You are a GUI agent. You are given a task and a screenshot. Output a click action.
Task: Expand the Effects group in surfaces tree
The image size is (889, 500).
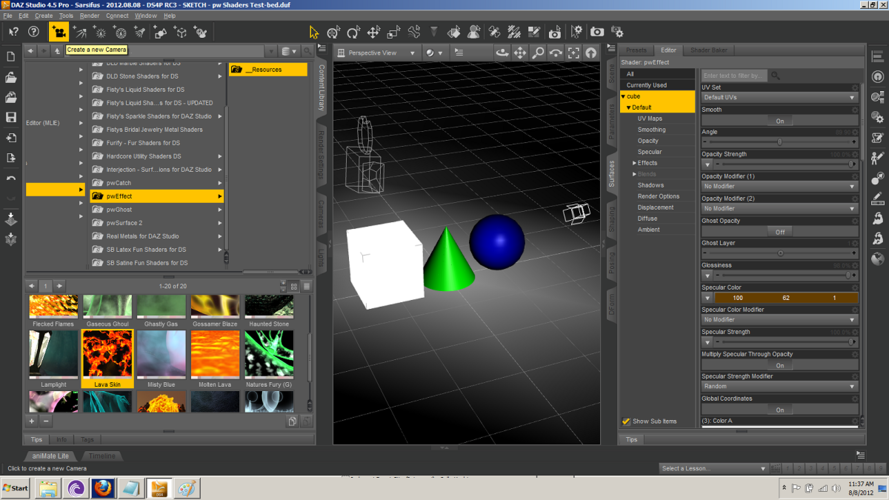coord(634,163)
